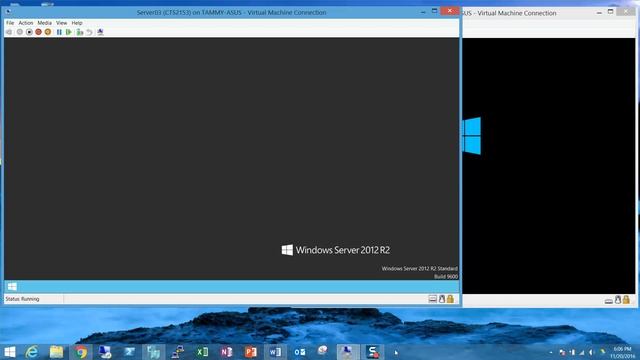Image resolution: width=640 pixels, height=360 pixels.
Task: Open the network signal tray icon
Action: pos(582,352)
